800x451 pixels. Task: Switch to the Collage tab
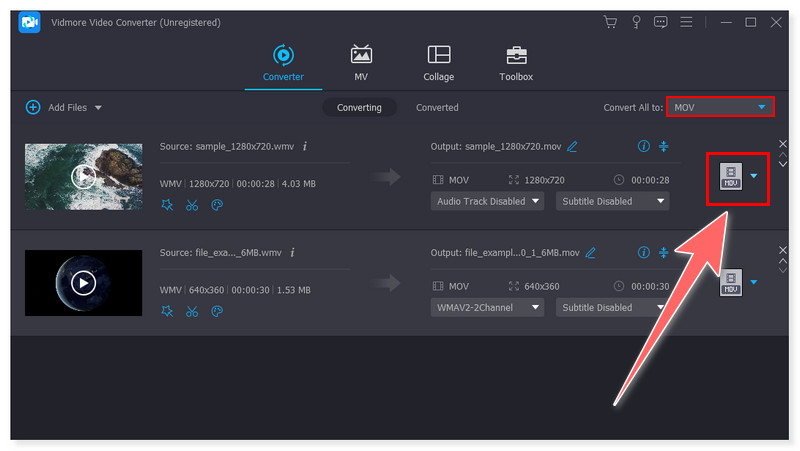438,62
